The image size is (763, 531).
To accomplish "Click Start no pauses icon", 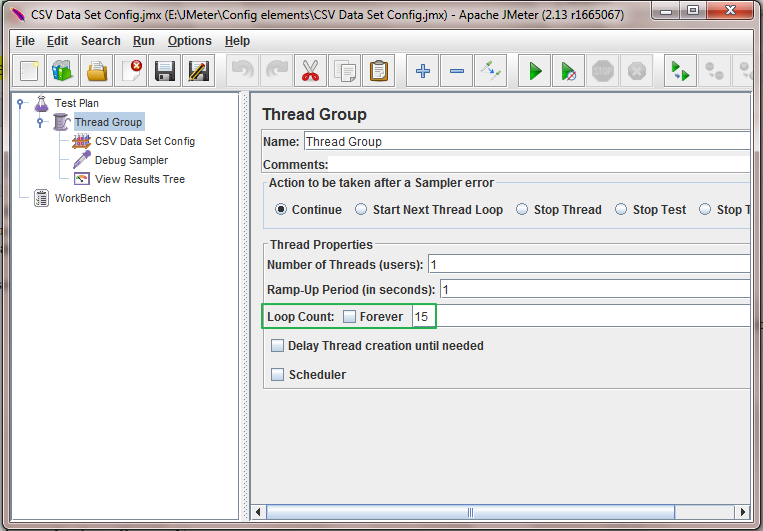I will pyautogui.click(x=568, y=71).
